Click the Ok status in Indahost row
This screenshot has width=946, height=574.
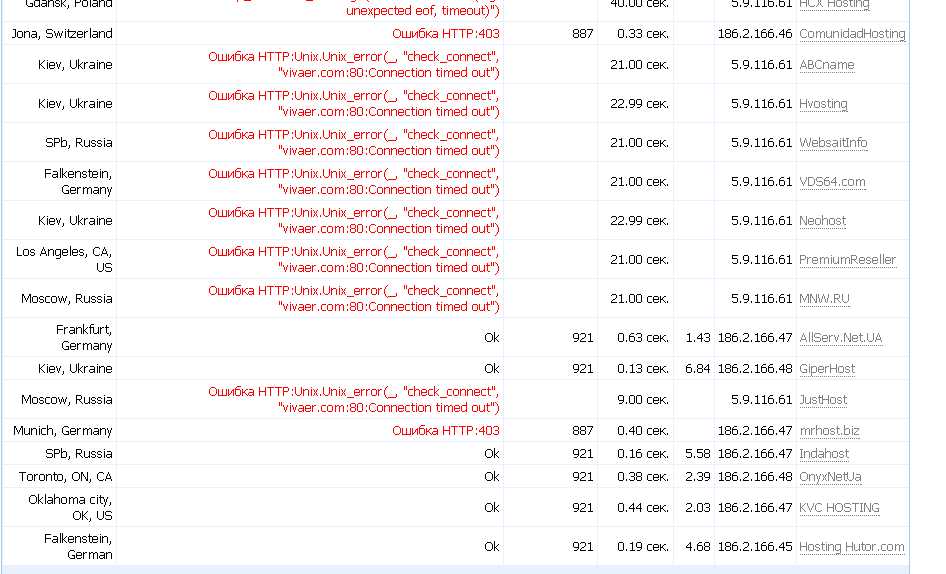click(x=492, y=454)
